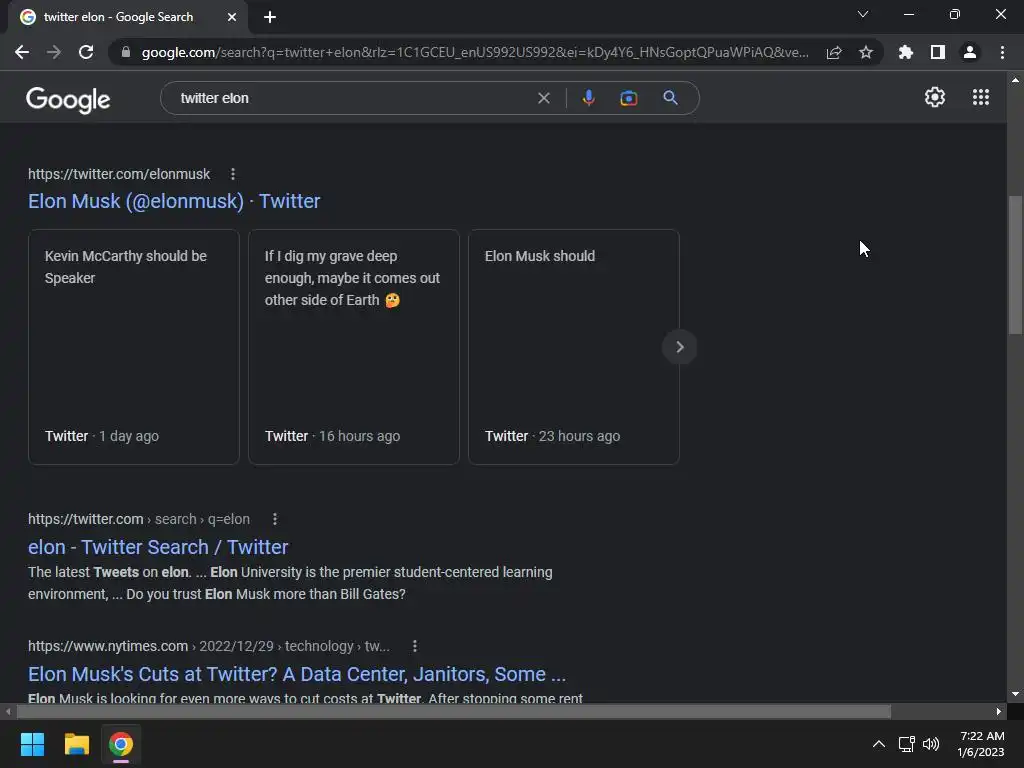
Task: Open Google apps grid
Action: [981, 97]
